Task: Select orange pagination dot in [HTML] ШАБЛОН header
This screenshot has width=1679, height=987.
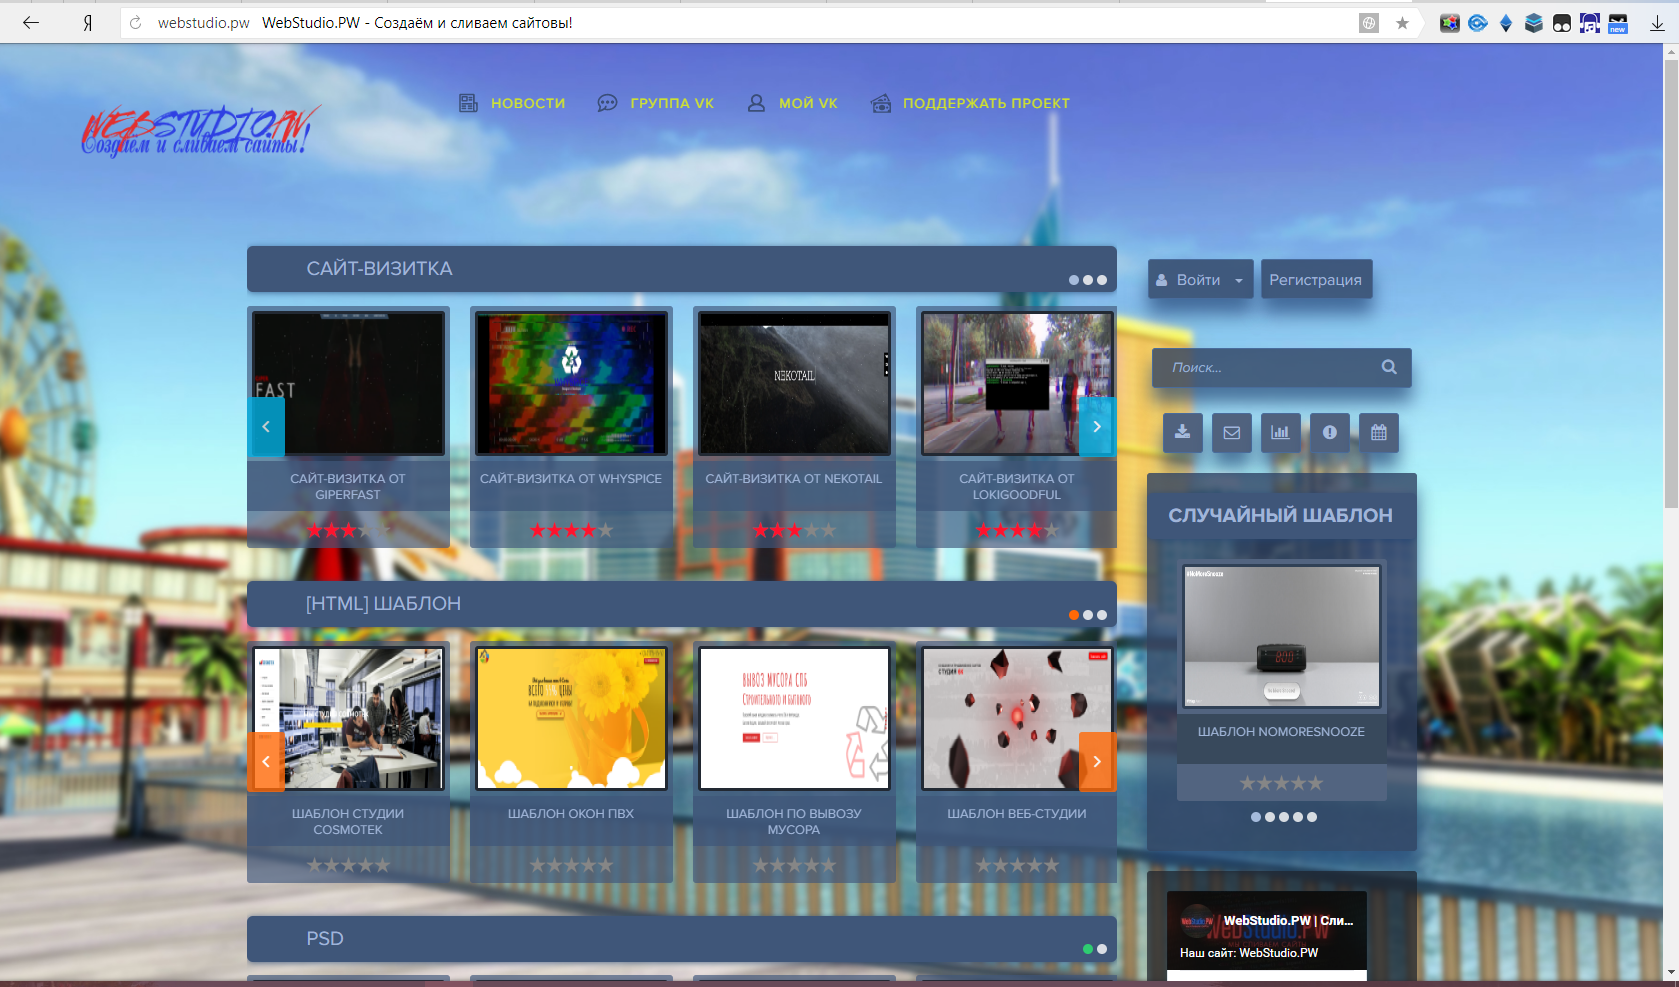Action: click(1074, 615)
